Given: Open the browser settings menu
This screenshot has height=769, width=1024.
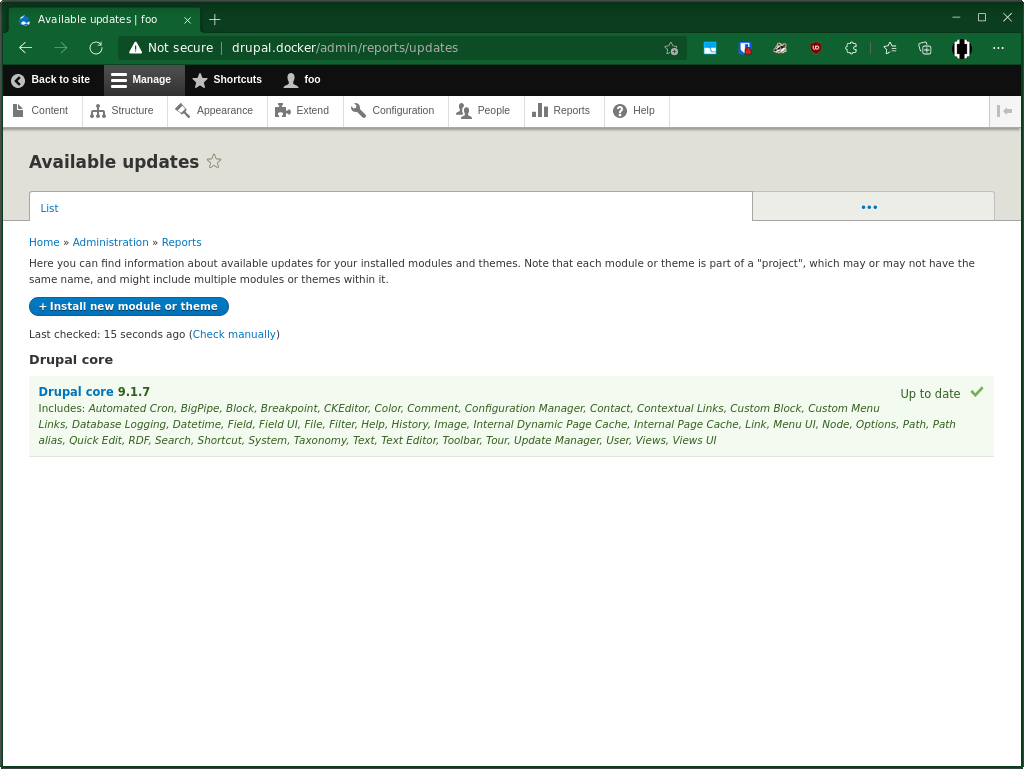Looking at the screenshot, I should pos(998,47).
